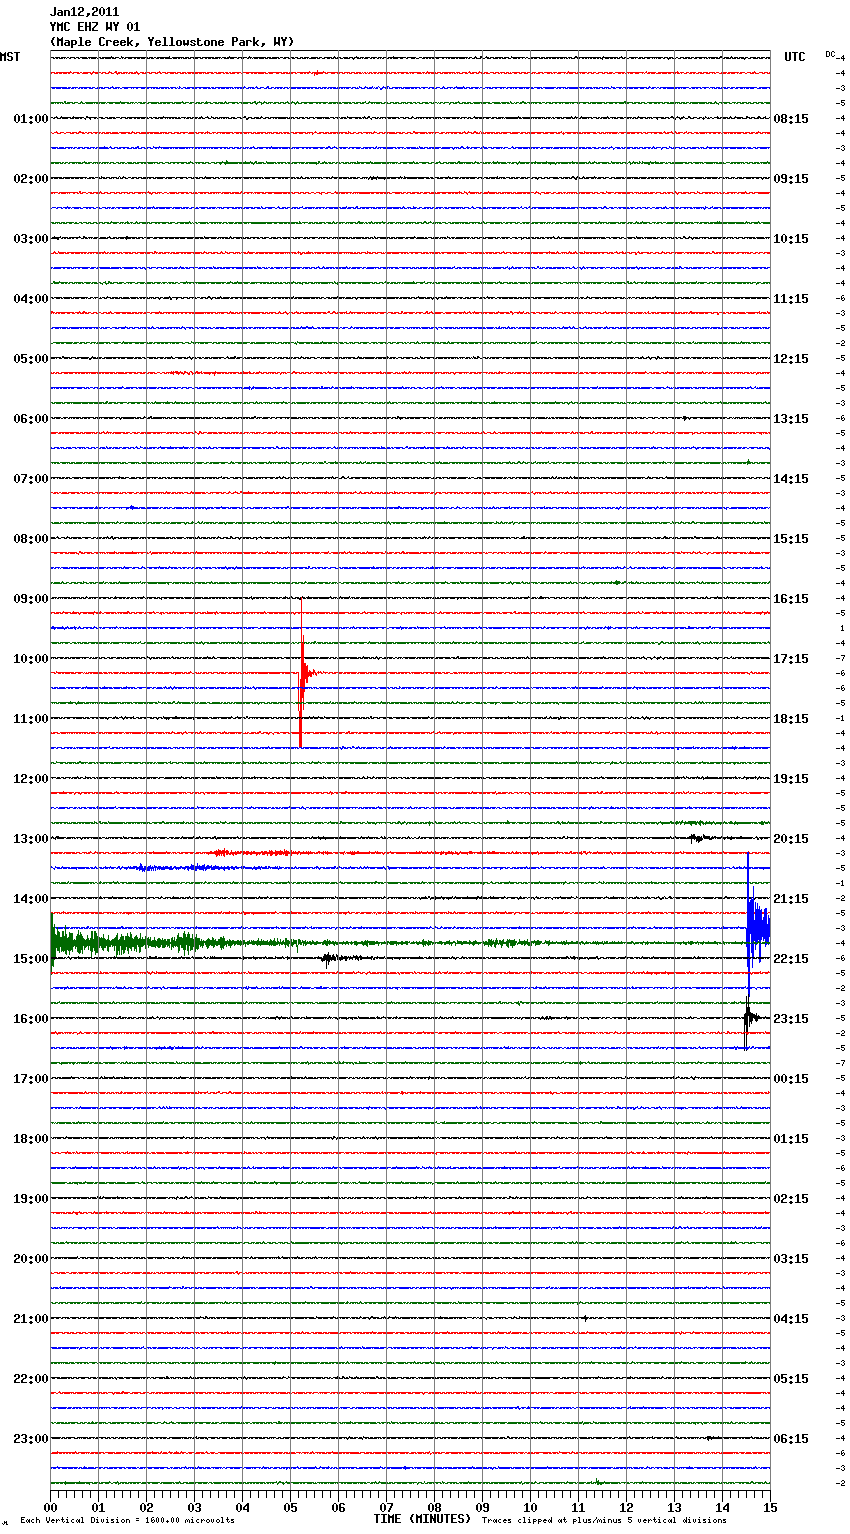Screen dimensions: 850x1534
Task: Click '(Maple Creek, Yellowstone Park, WY)' location title
Action: coord(172,42)
